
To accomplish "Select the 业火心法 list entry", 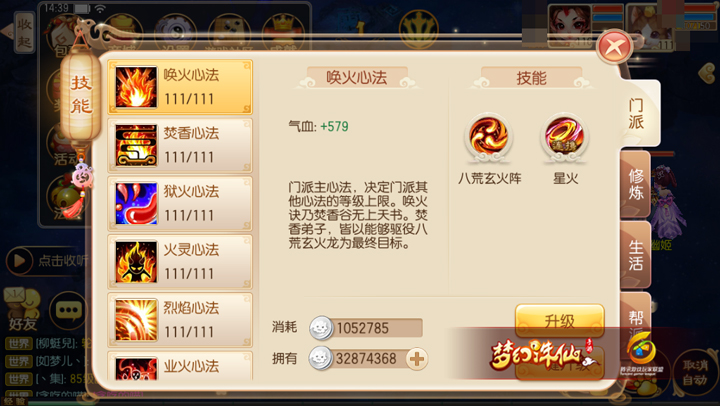I will (x=180, y=366).
